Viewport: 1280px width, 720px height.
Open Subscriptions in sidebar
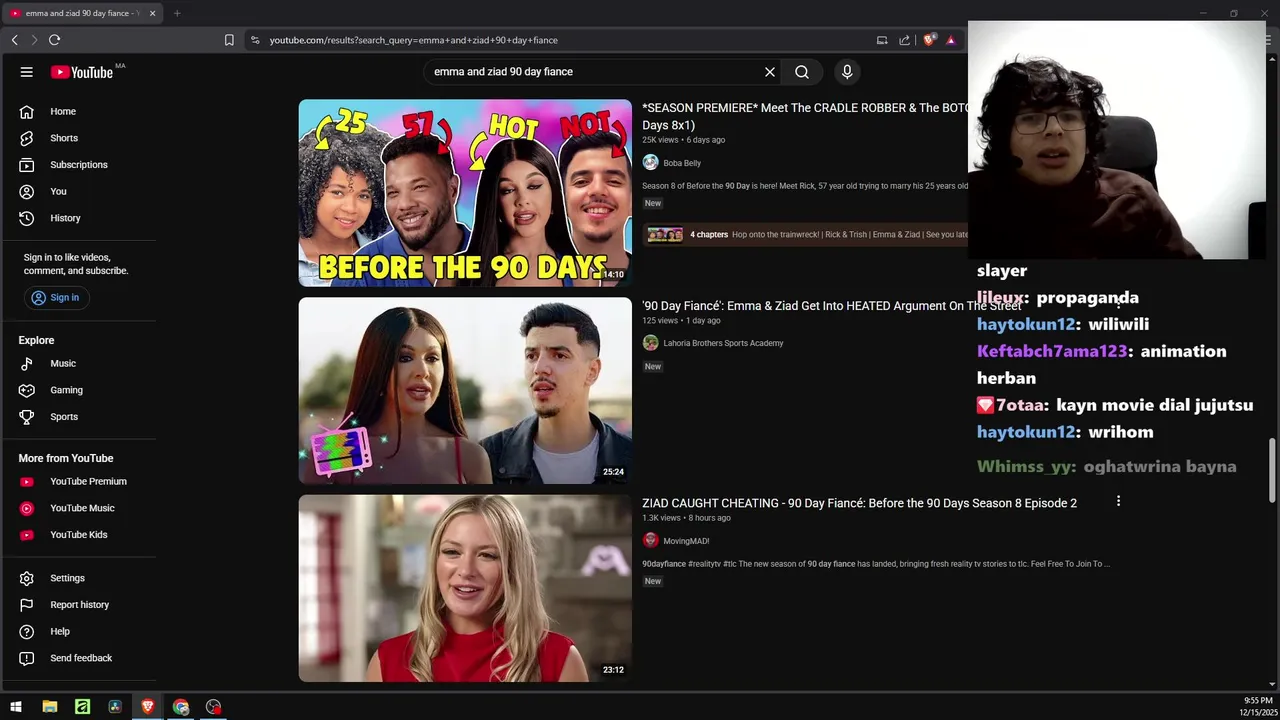(x=79, y=165)
